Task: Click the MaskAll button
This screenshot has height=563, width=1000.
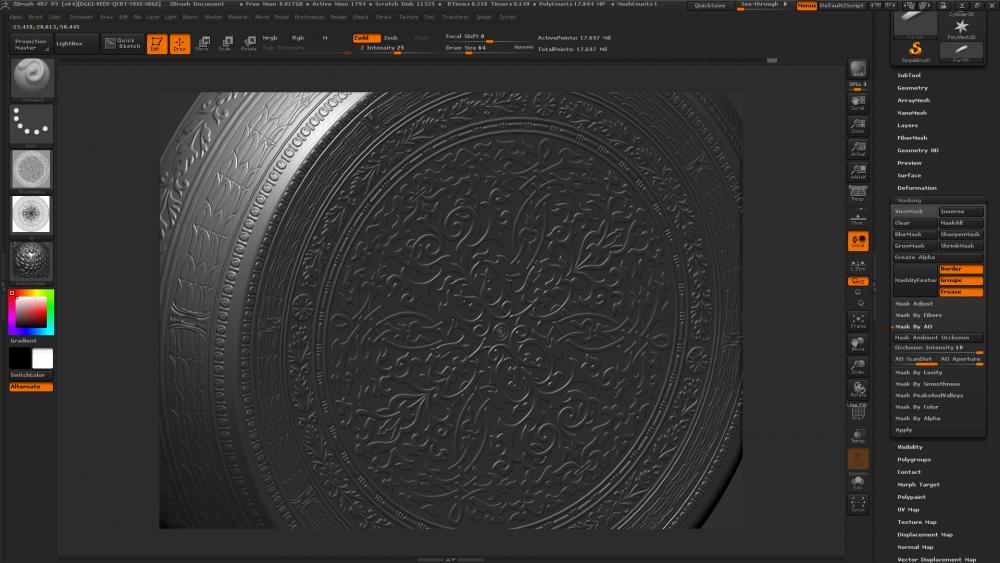Action: tap(961, 223)
